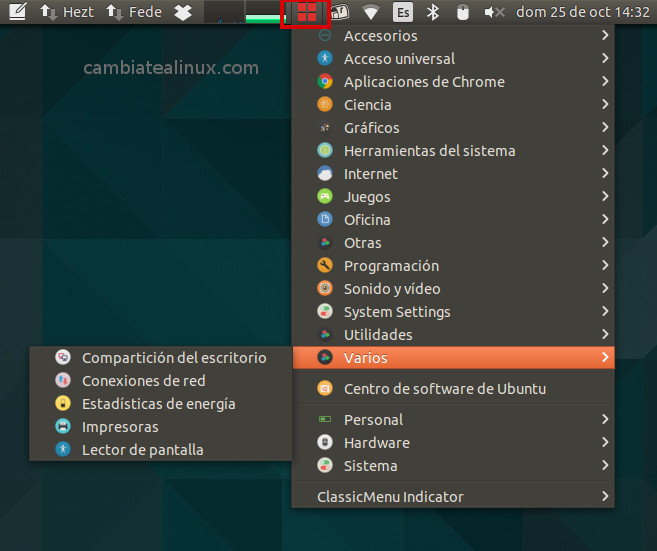The image size is (657, 551).
Task: Launch Impresoras from the submenu
Action: [161, 427]
